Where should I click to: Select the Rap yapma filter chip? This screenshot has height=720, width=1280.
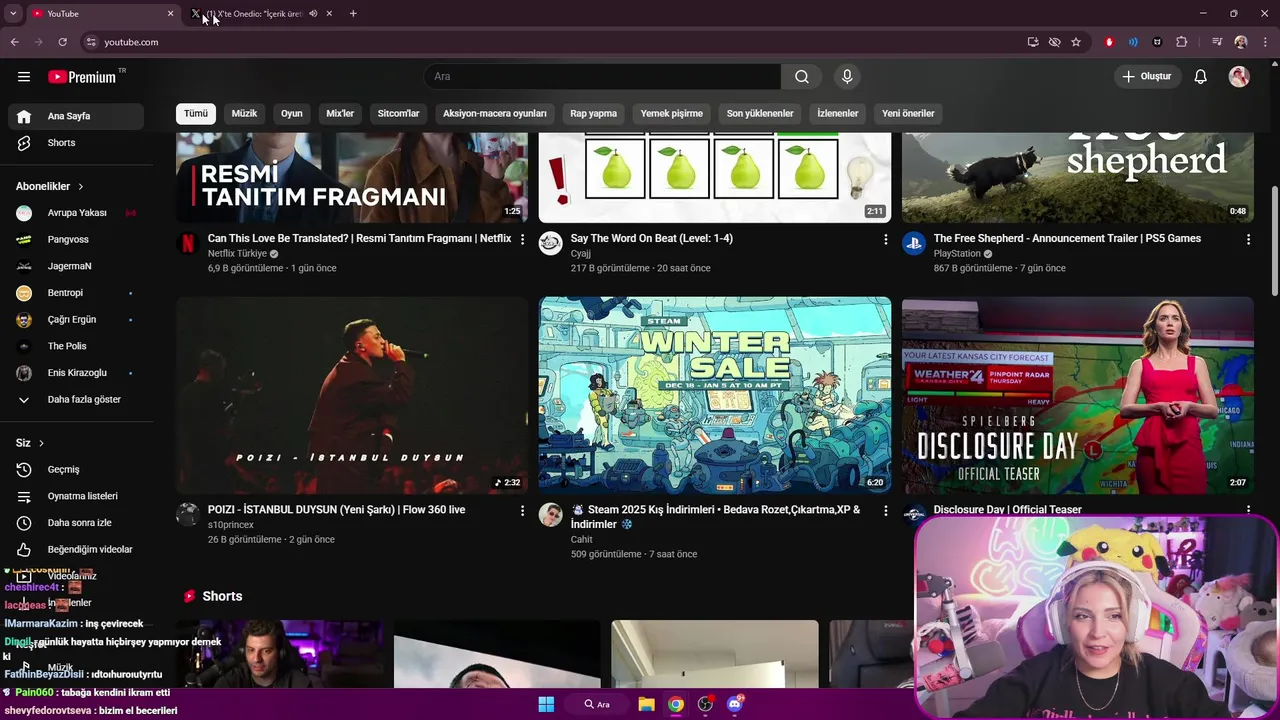(x=594, y=113)
